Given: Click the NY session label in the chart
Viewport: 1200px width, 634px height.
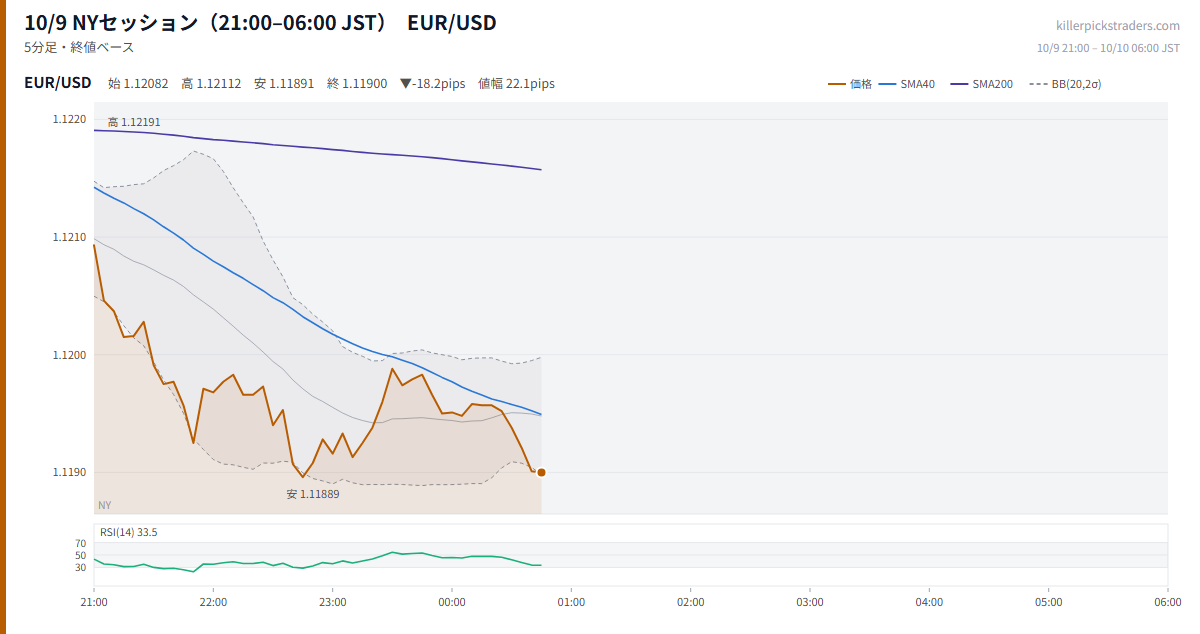Looking at the screenshot, I should 104,505.
